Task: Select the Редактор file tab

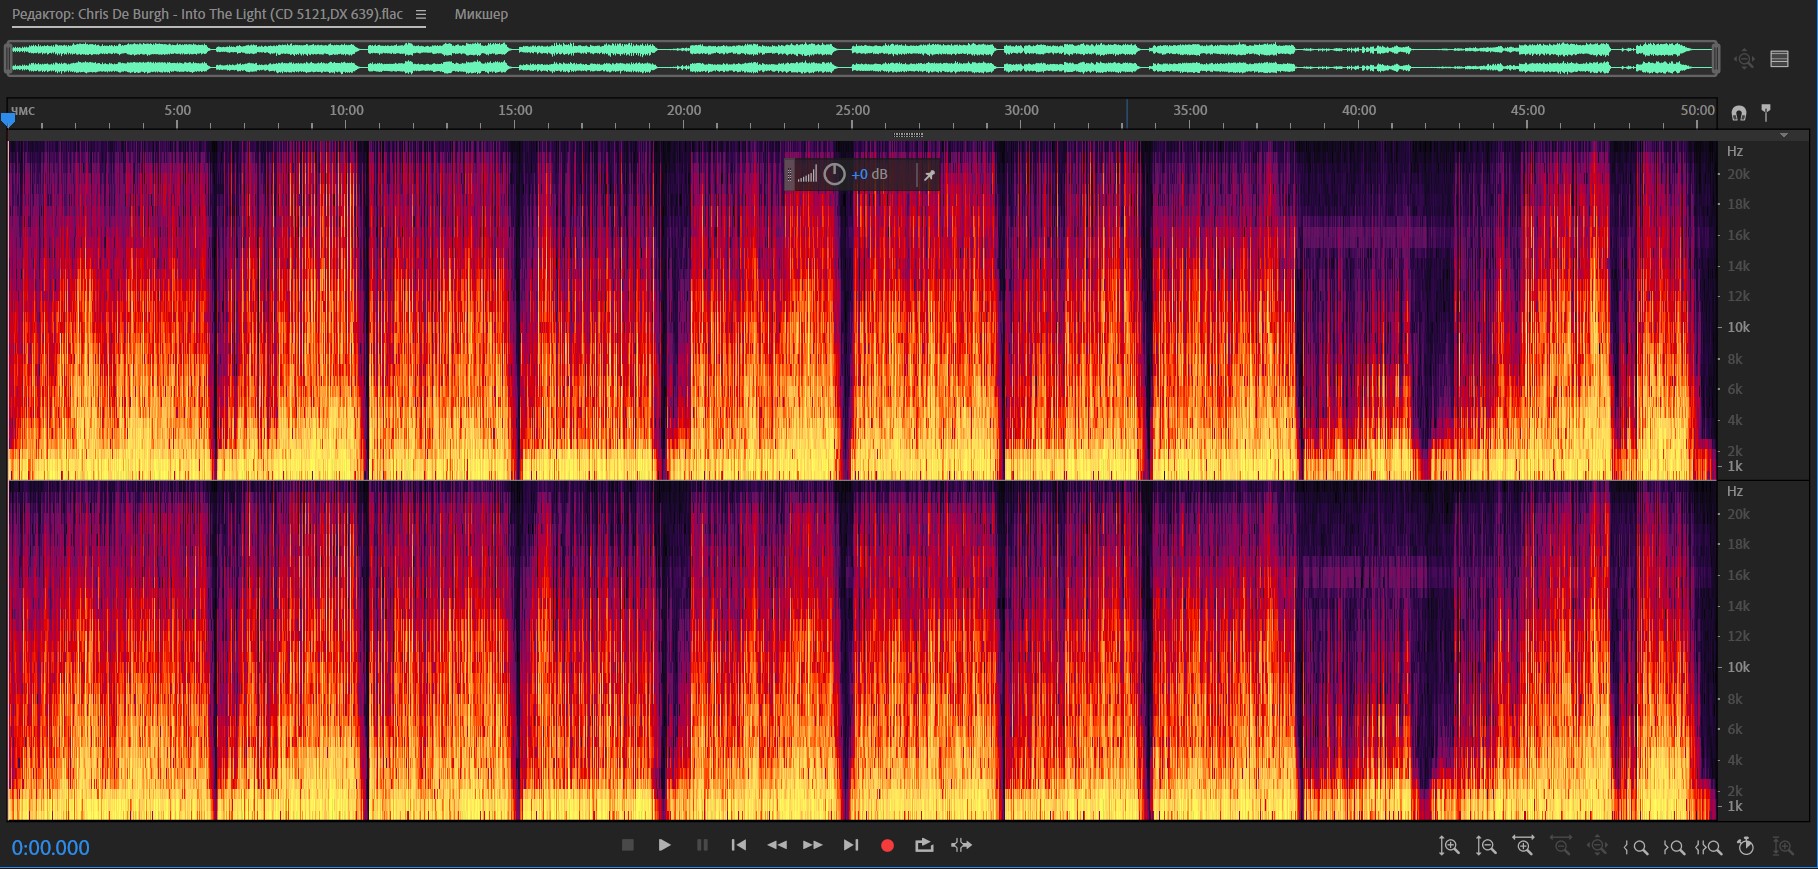Action: tap(207, 15)
